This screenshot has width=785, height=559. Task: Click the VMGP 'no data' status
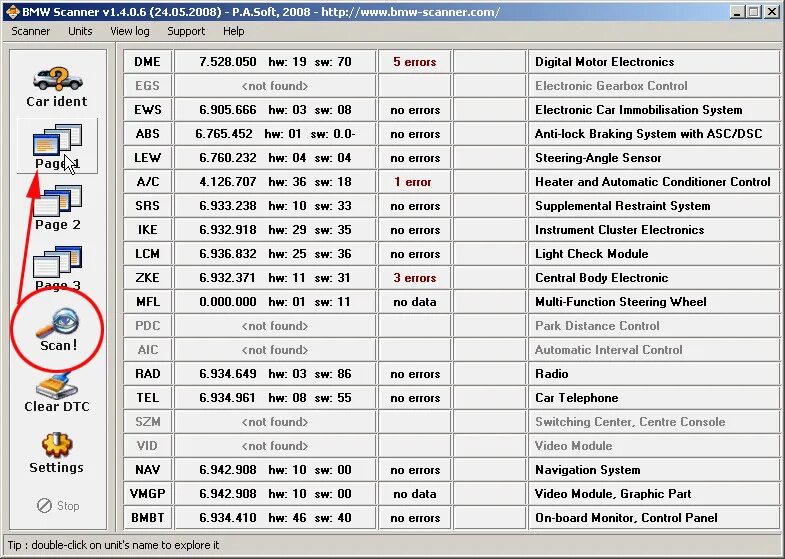pyautogui.click(x=415, y=494)
